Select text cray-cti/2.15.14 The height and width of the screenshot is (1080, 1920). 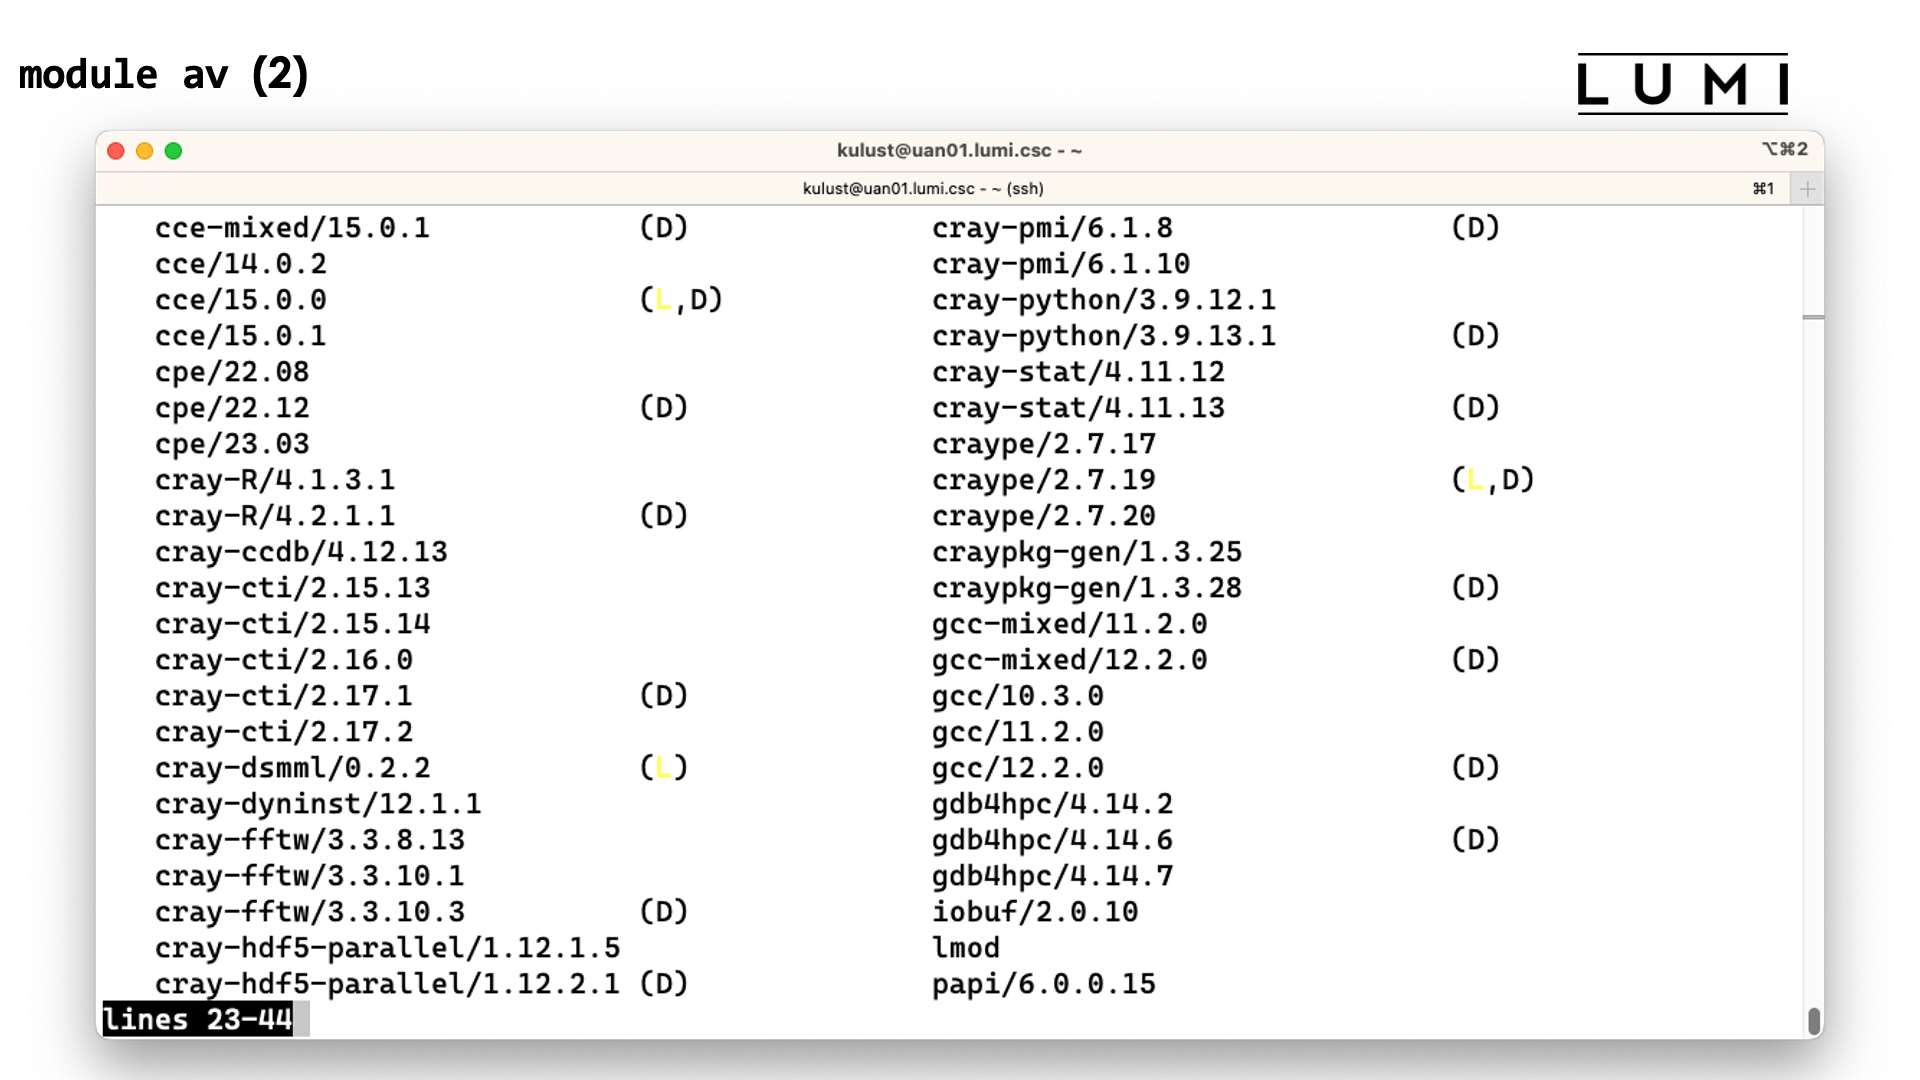(292, 624)
